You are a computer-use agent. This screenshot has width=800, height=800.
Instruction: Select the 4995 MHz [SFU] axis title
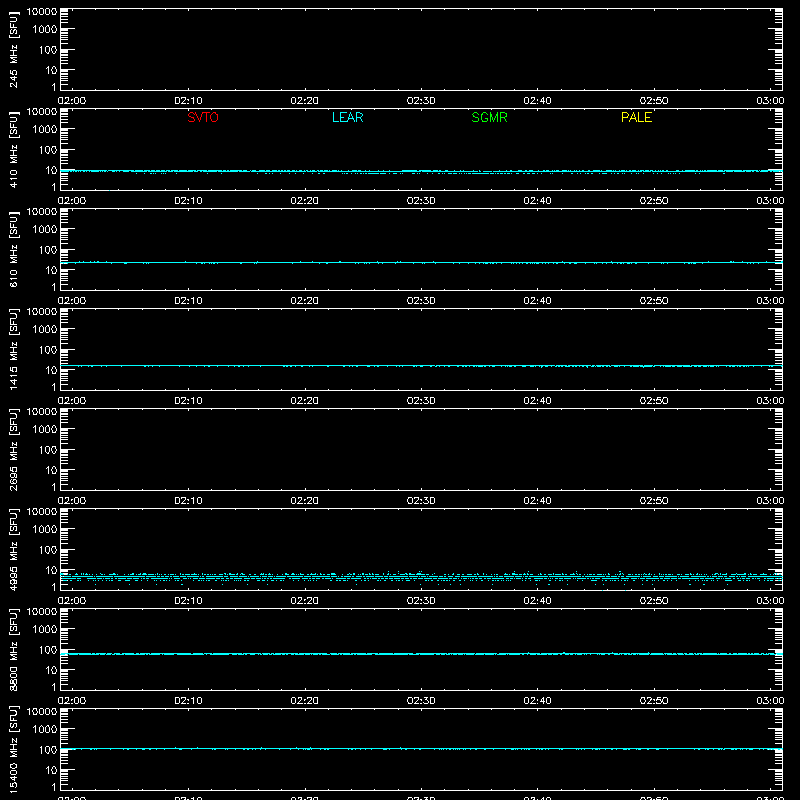click(13, 549)
